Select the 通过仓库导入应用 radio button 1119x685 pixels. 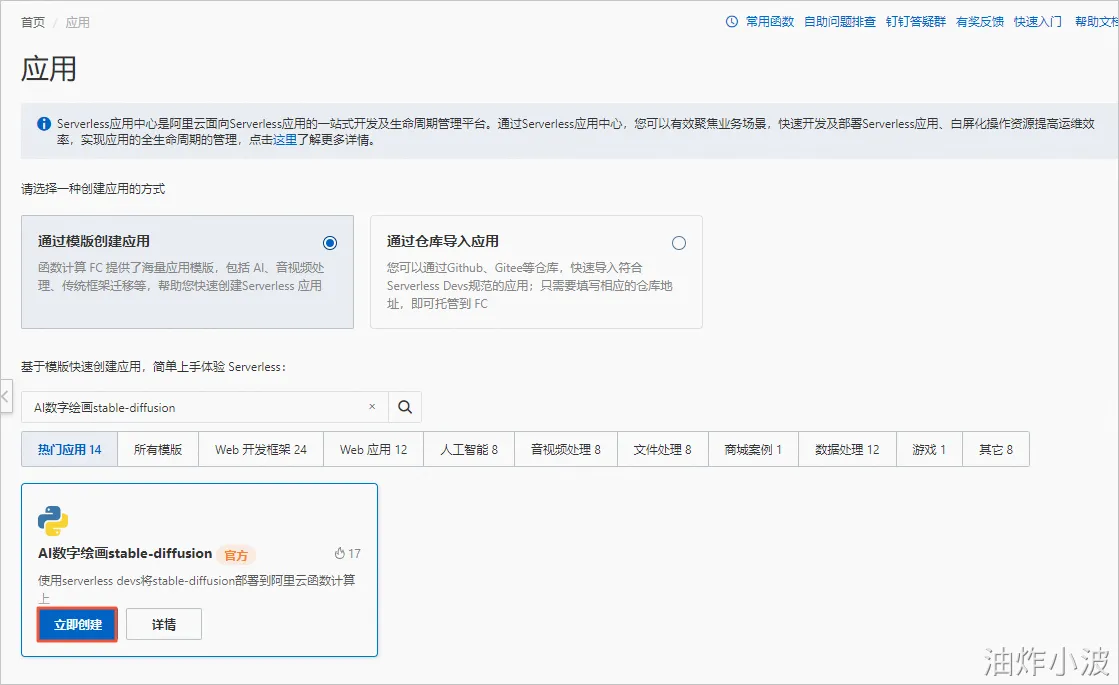pyautogui.click(x=679, y=243)
